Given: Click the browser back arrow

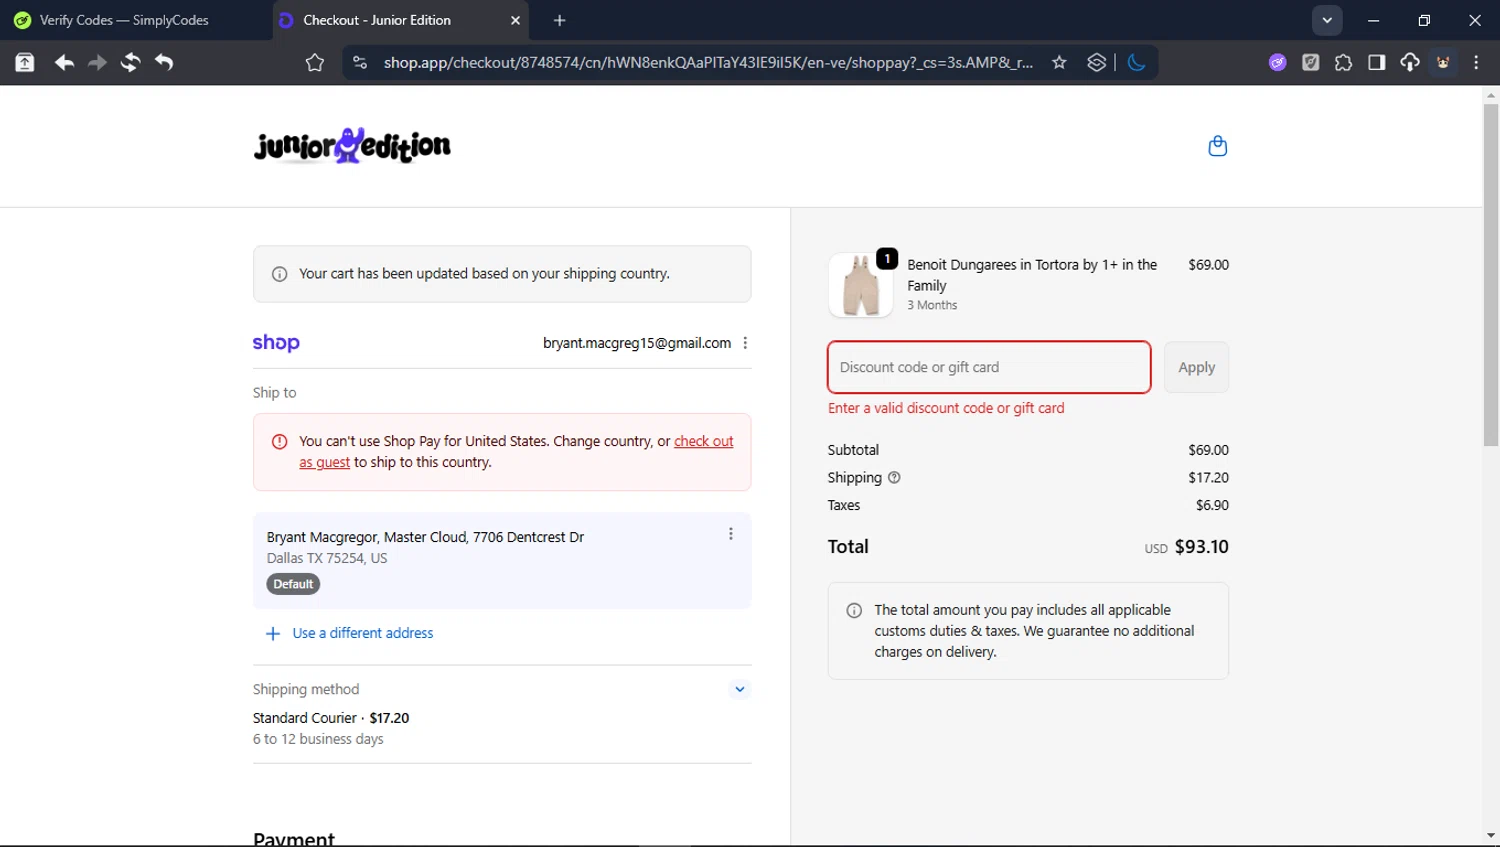Looking at the screenshot, I should coord(64,62).
